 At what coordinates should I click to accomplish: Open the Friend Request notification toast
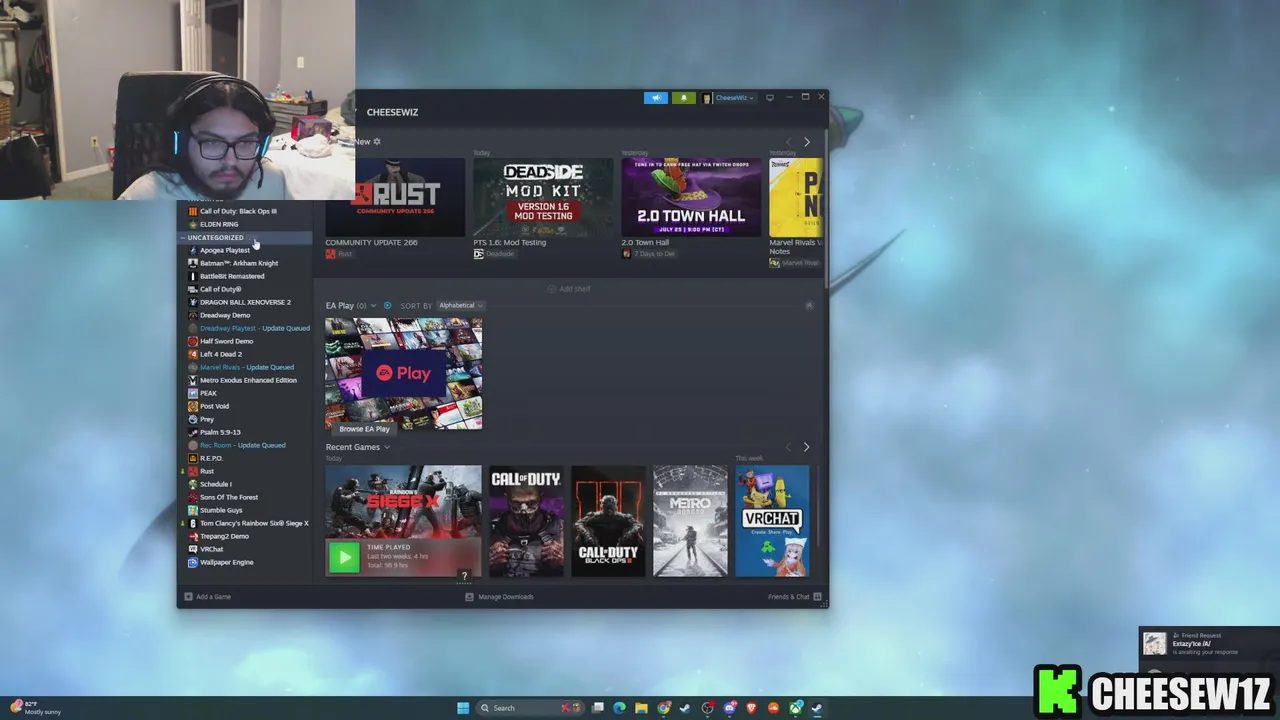1209,644
